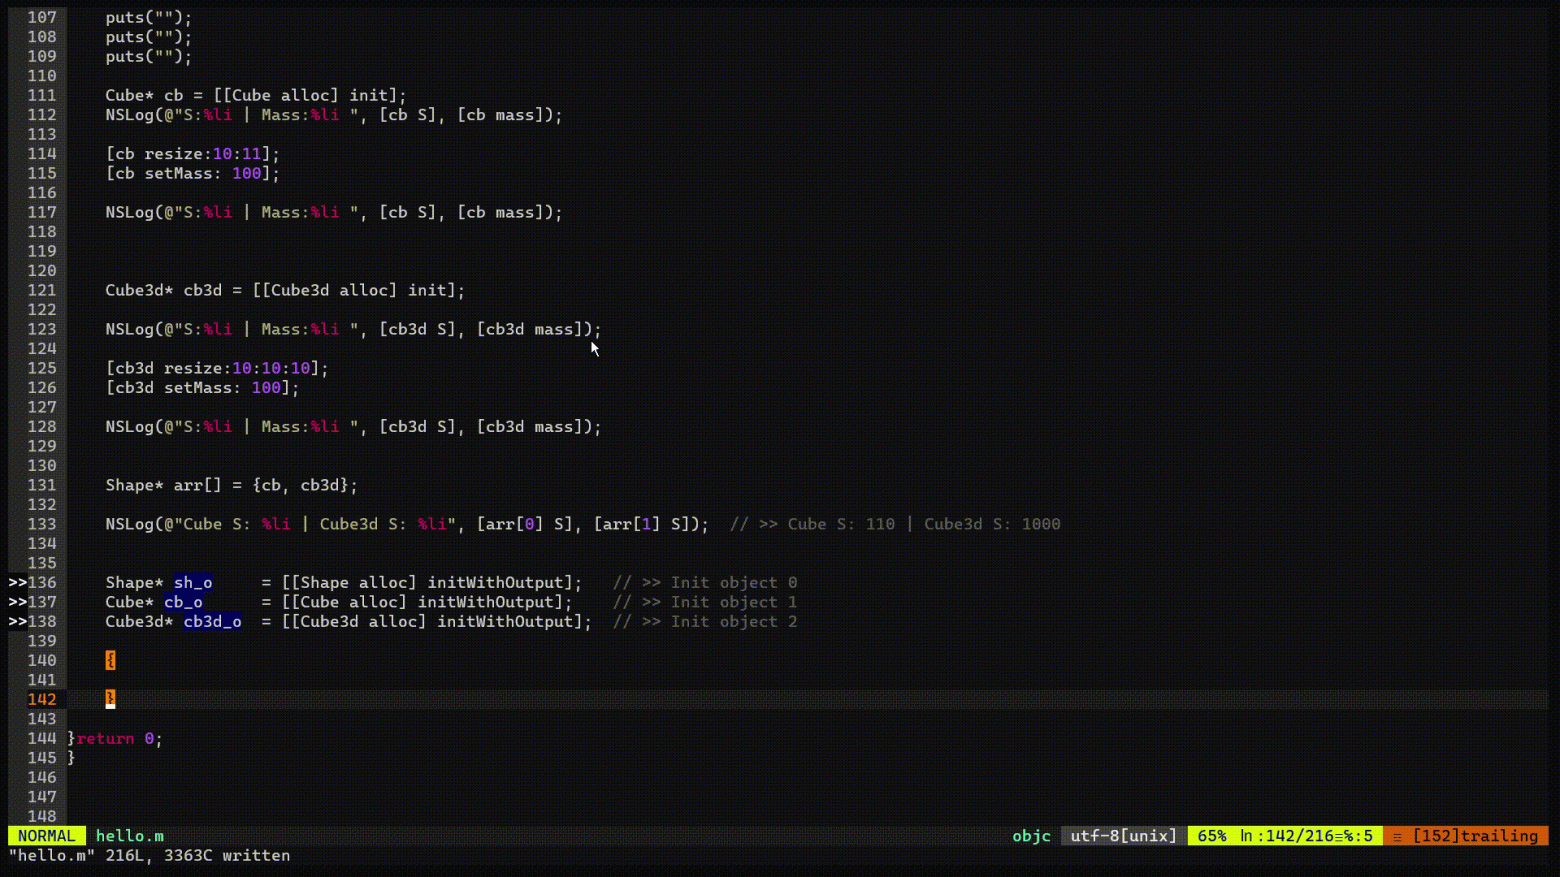Click the "return" keyword on line 144
Viewport: 1560px width, 877px height.
[105, 739]
